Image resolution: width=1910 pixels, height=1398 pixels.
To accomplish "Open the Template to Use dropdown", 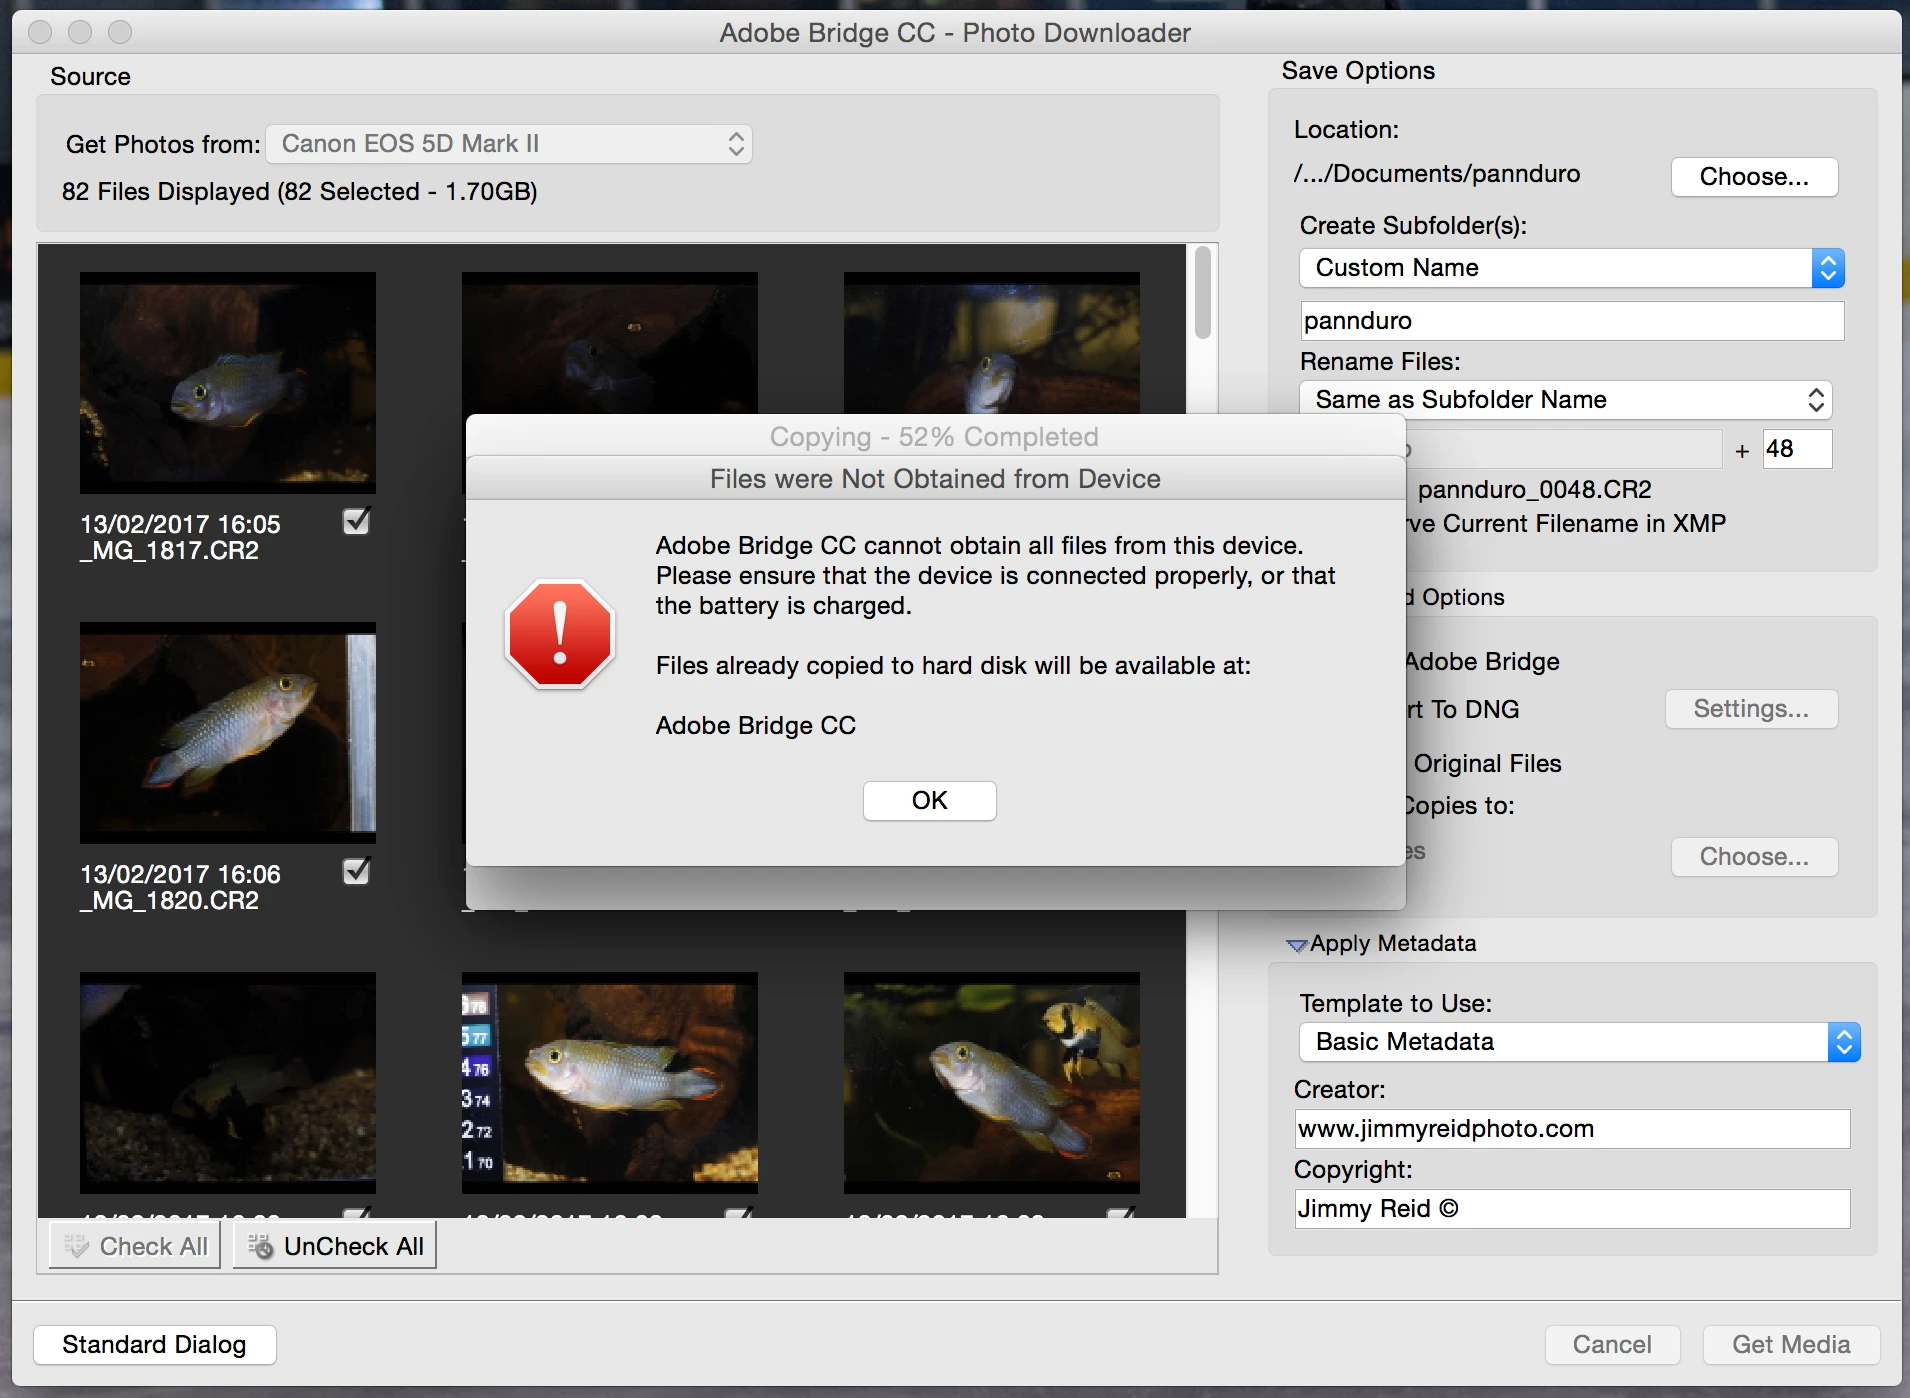I will coord(1579,1042).
